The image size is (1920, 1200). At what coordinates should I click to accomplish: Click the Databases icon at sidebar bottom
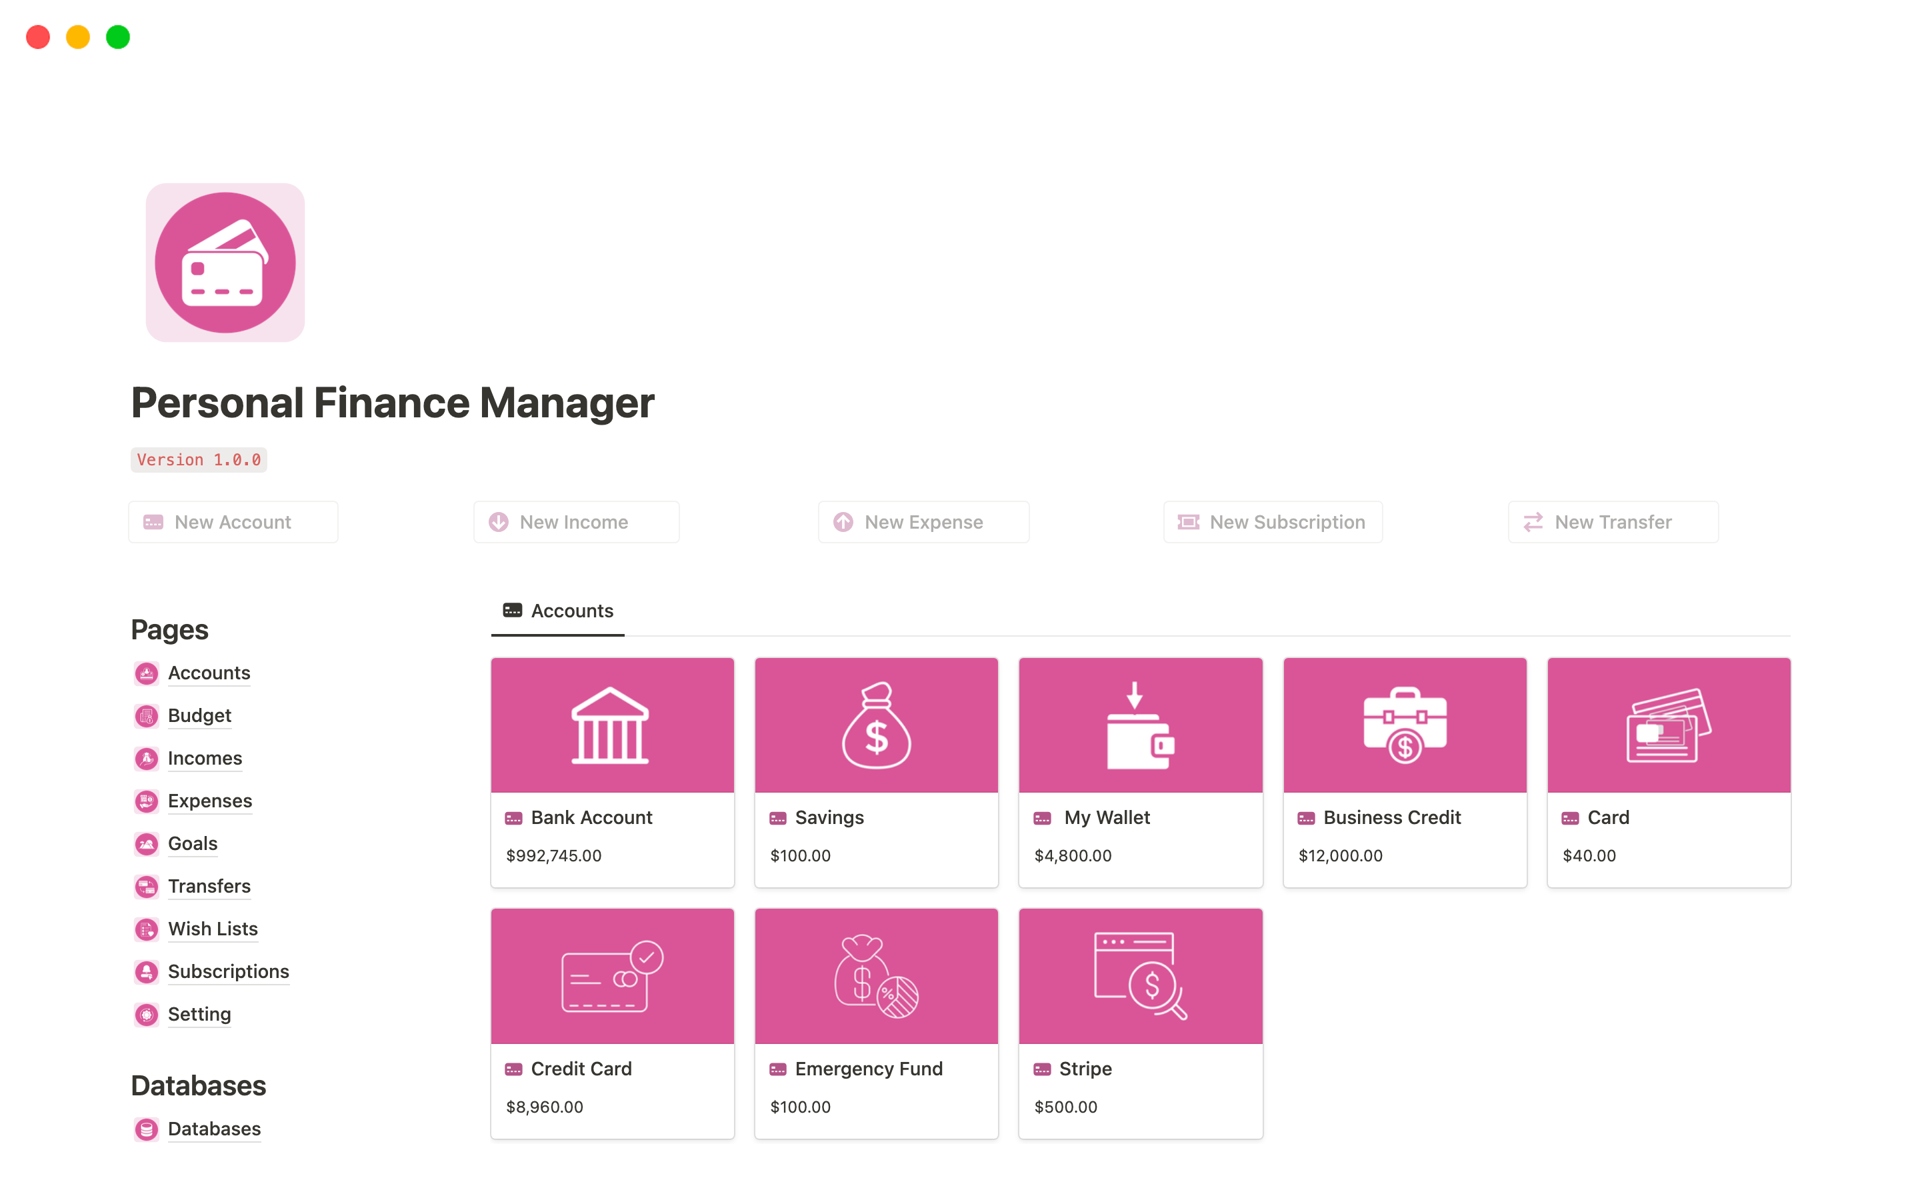click(x=146, y=1128)
